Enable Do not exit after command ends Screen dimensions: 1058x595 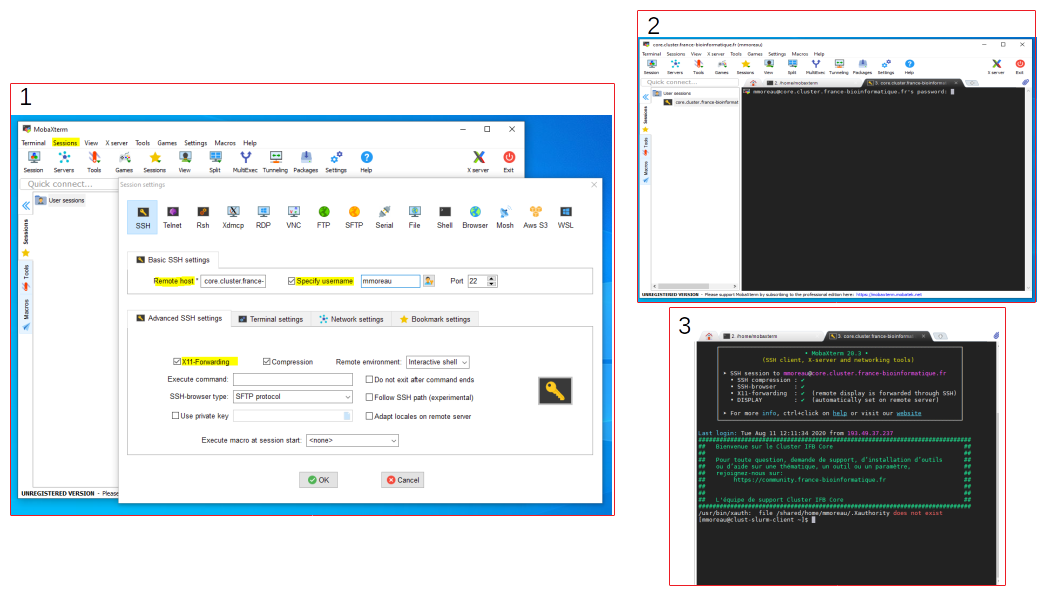369,379
